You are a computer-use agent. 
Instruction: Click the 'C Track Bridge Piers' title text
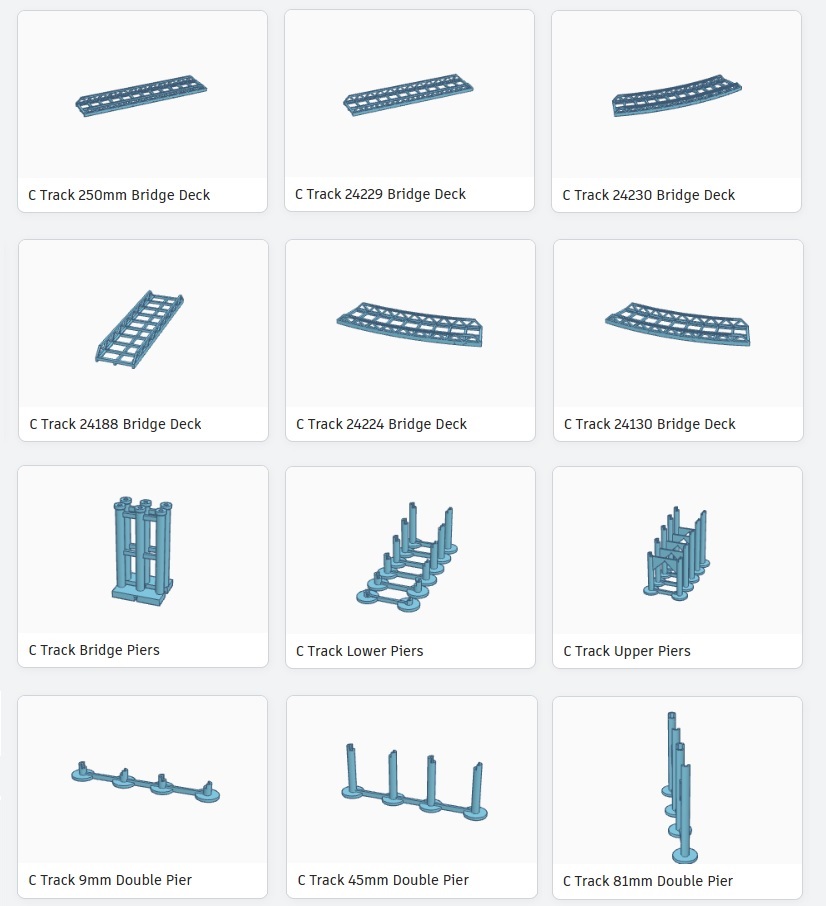pyautogui.click(x=94, y=650)
